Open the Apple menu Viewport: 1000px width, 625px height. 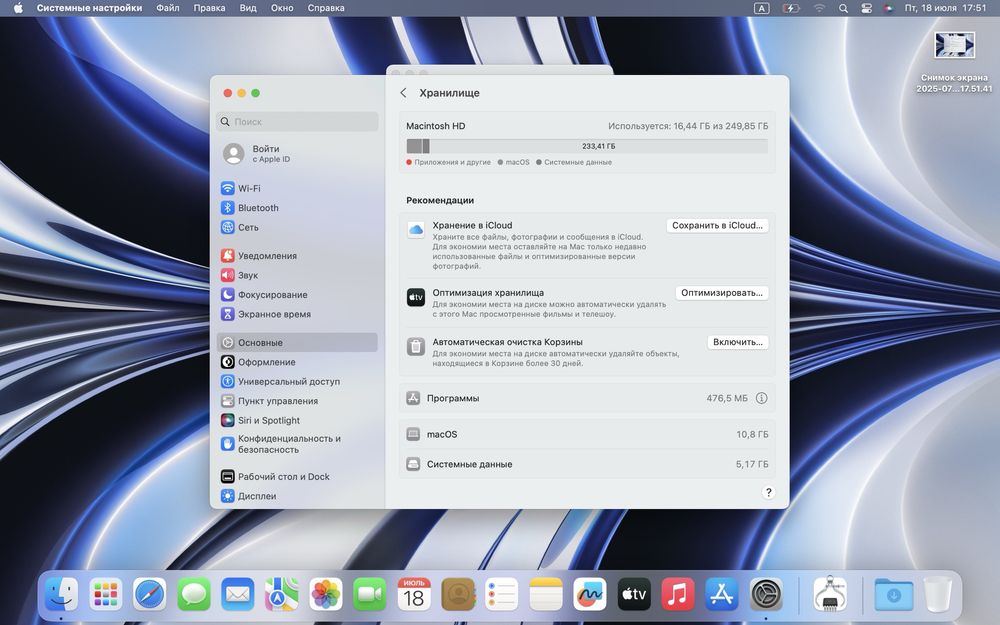click(18, 8)
